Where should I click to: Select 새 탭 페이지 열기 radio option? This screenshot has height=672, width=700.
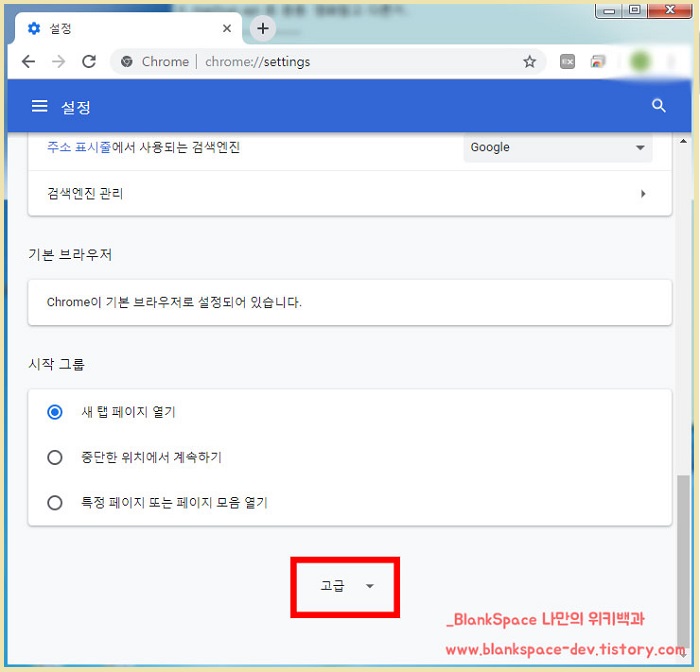(55, 412)
